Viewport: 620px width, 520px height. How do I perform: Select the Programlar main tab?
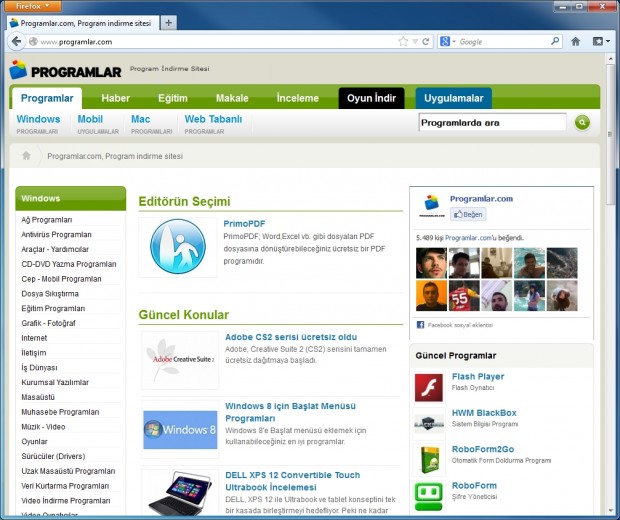(x=47, y=98)
